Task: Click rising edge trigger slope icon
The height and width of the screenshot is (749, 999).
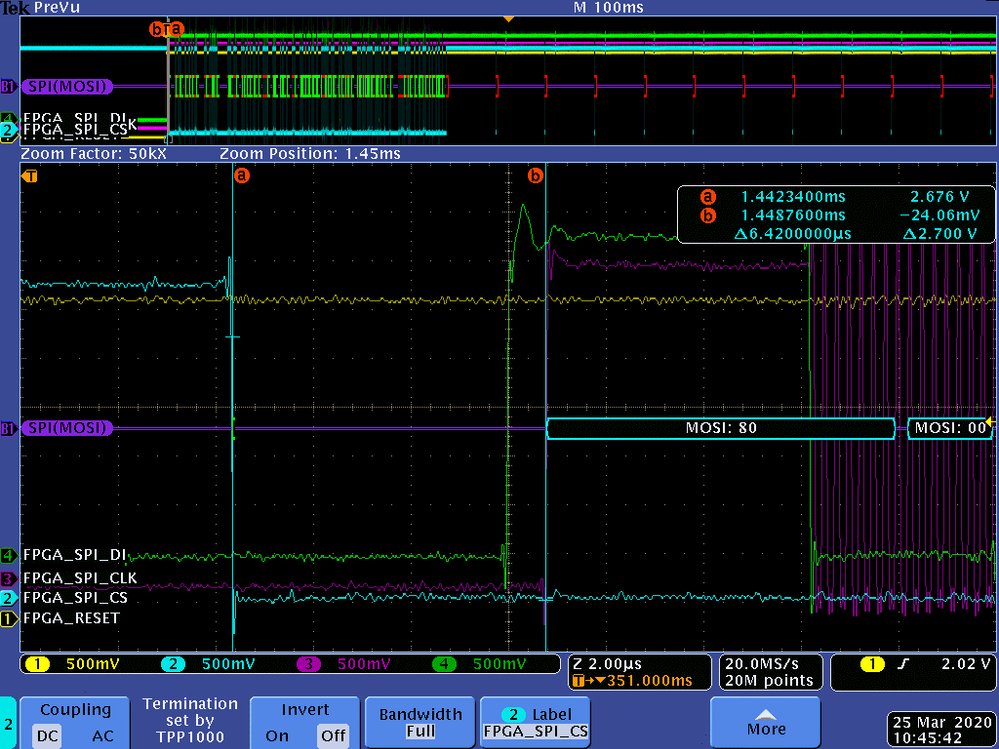Action: [903, 664]
